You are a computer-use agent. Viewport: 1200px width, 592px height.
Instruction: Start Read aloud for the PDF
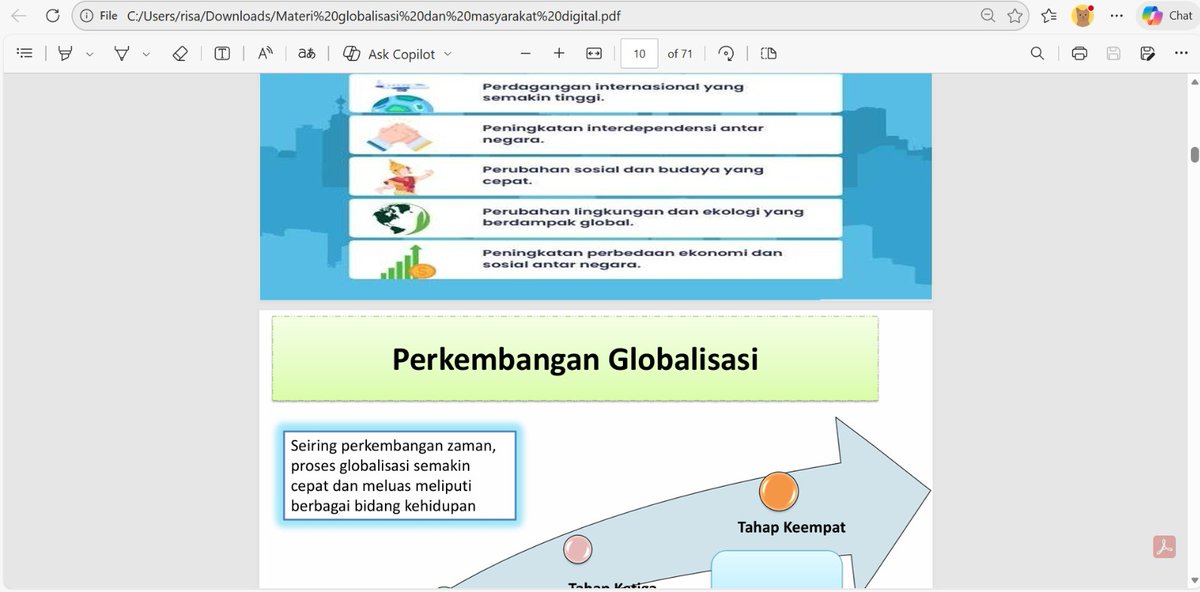pyautogui.click(x=264, y=53)
